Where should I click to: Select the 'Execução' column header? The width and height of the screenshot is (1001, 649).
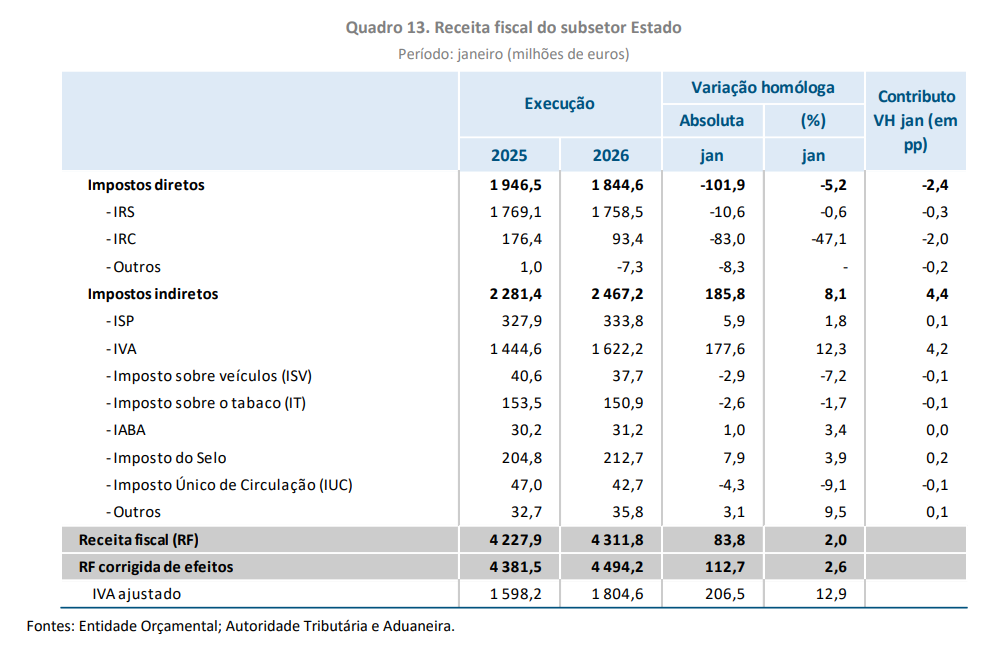559,103
